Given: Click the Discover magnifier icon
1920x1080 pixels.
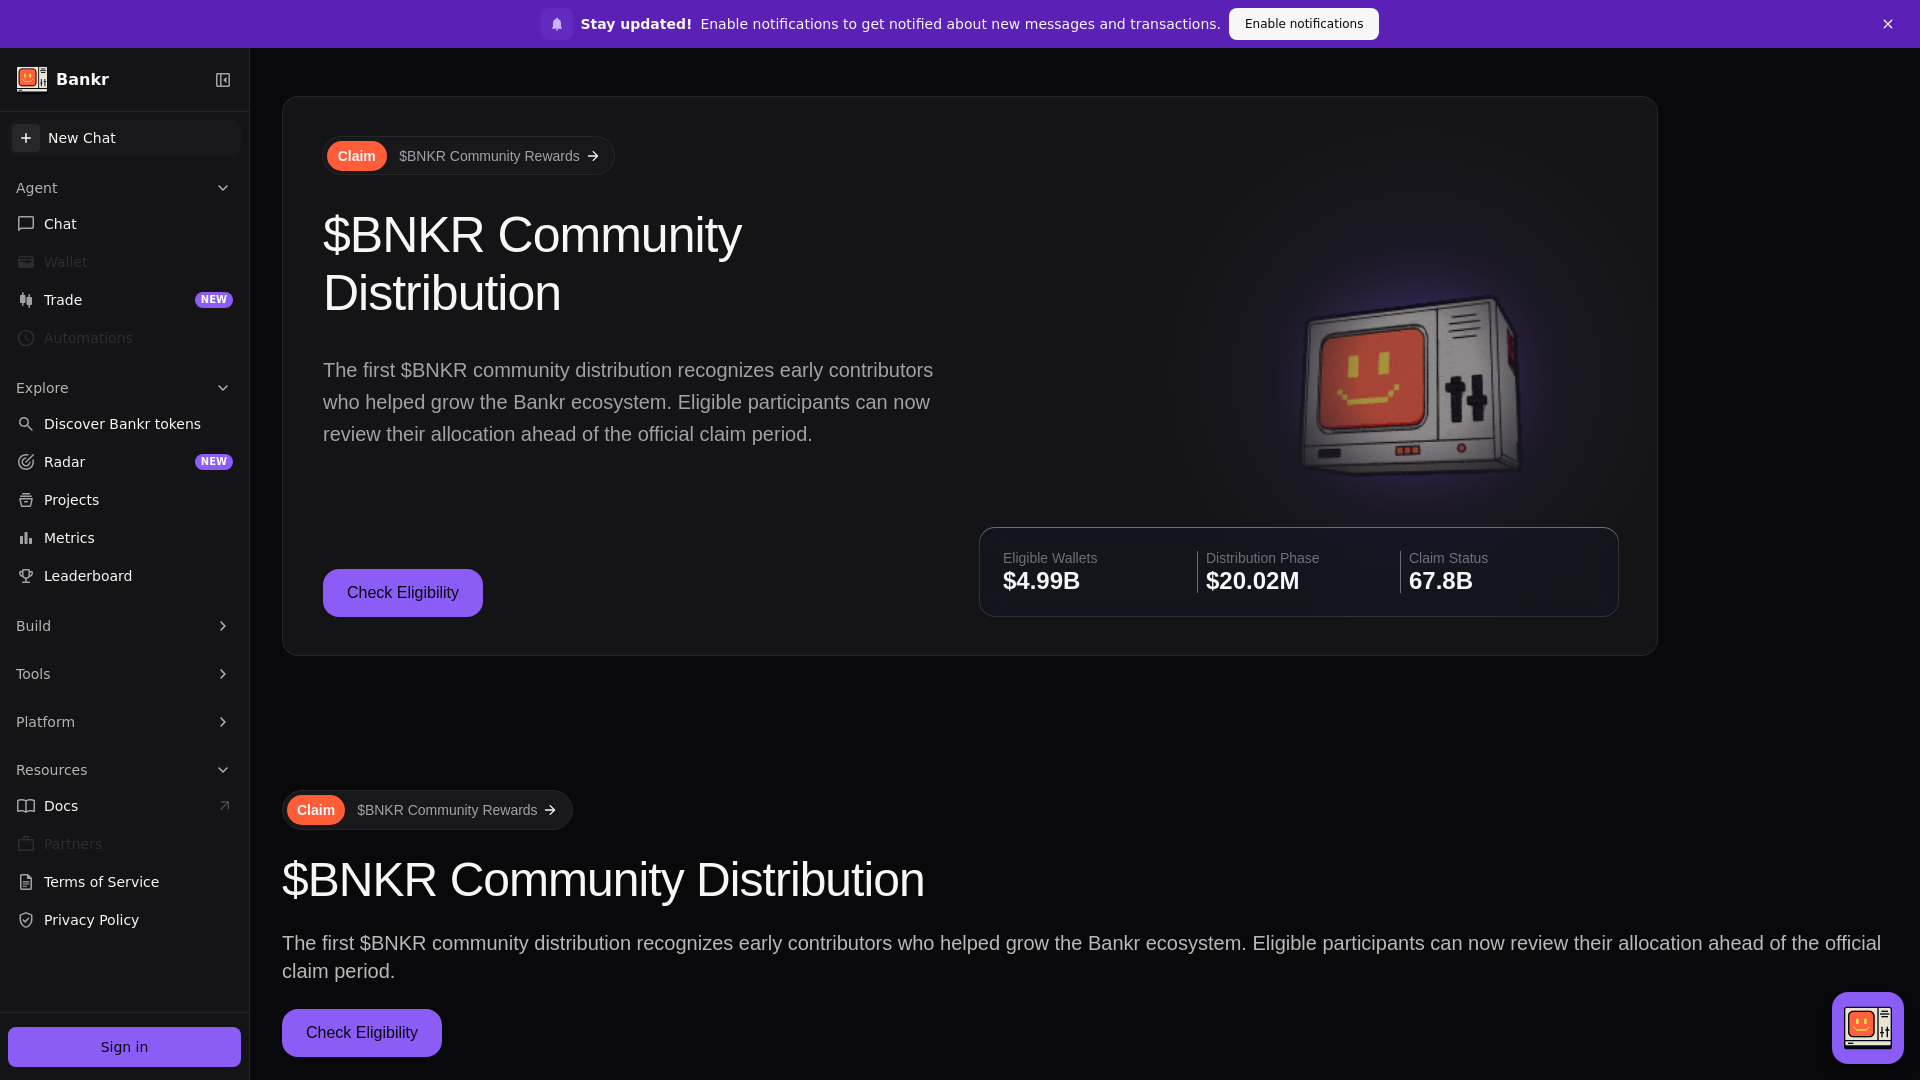Looking at the screenshot, I should tap(26, 424).
